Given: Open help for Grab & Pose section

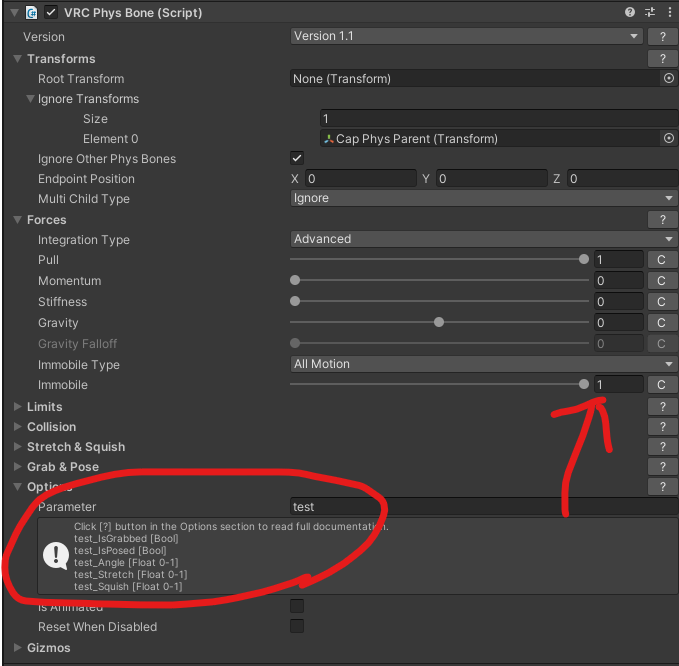Looking at the screenshot, I should pos(663,466).
